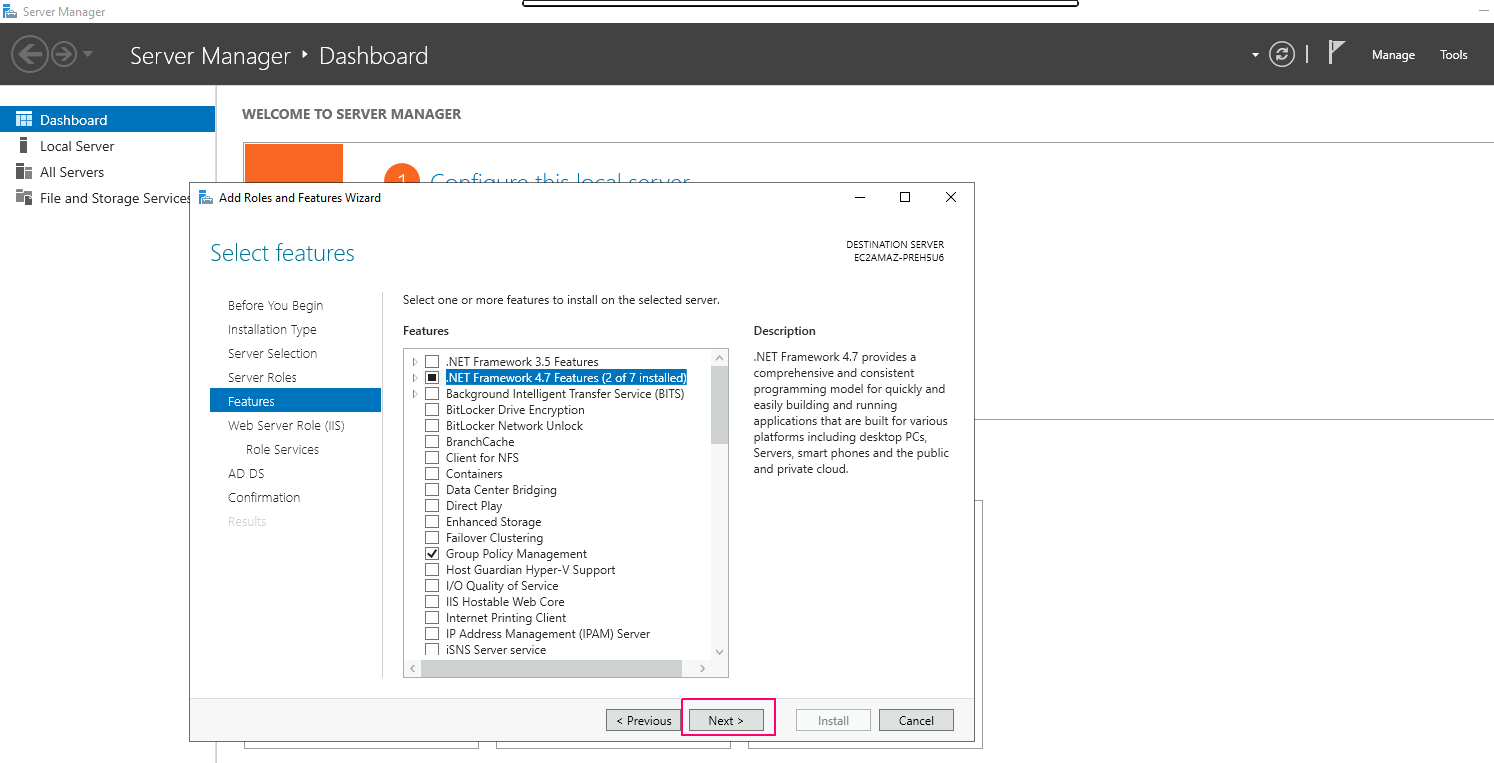Viewport: 1494px width, 763px height.
Task: Click the Previous button
Action: coord(643,720)
